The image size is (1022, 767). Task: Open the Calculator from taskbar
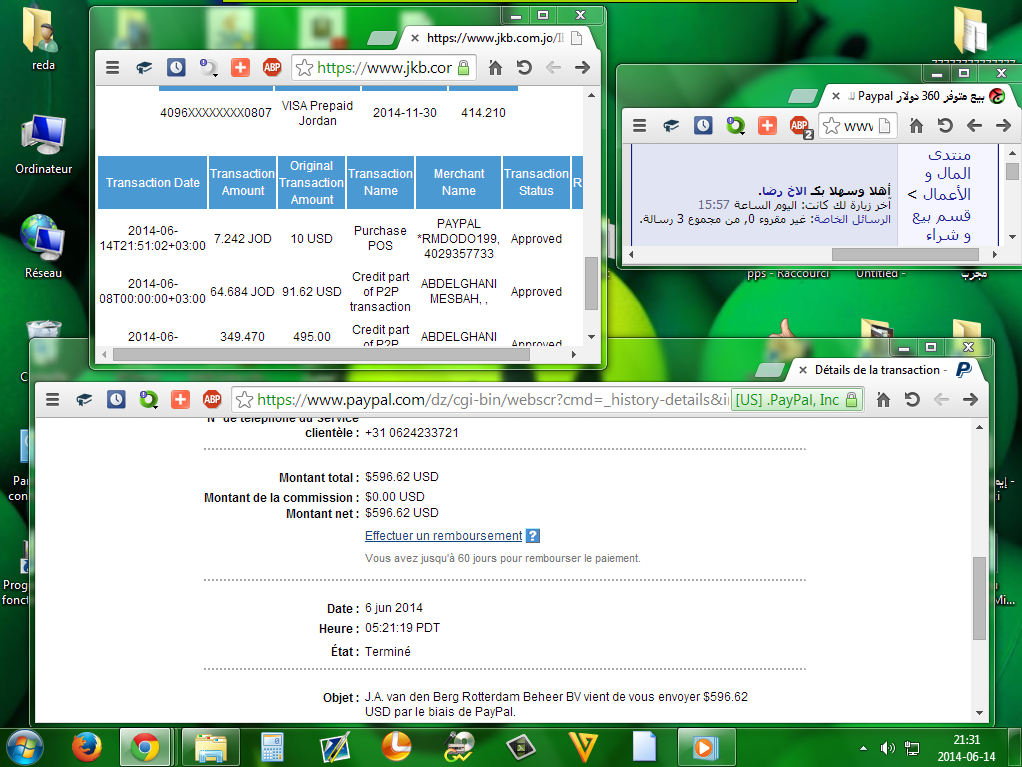(272, 747)
